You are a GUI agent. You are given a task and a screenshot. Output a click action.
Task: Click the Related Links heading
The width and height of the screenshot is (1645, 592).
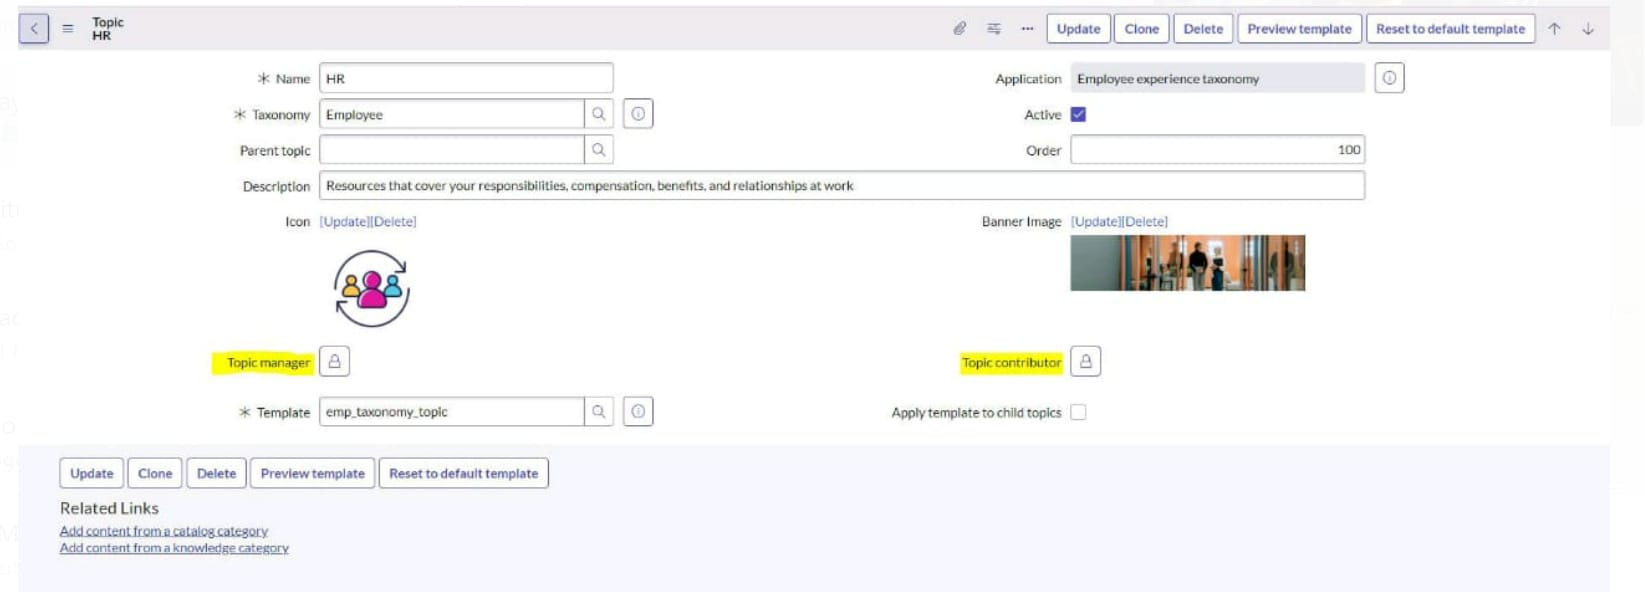pyautogui.click(x=109, y=508)
